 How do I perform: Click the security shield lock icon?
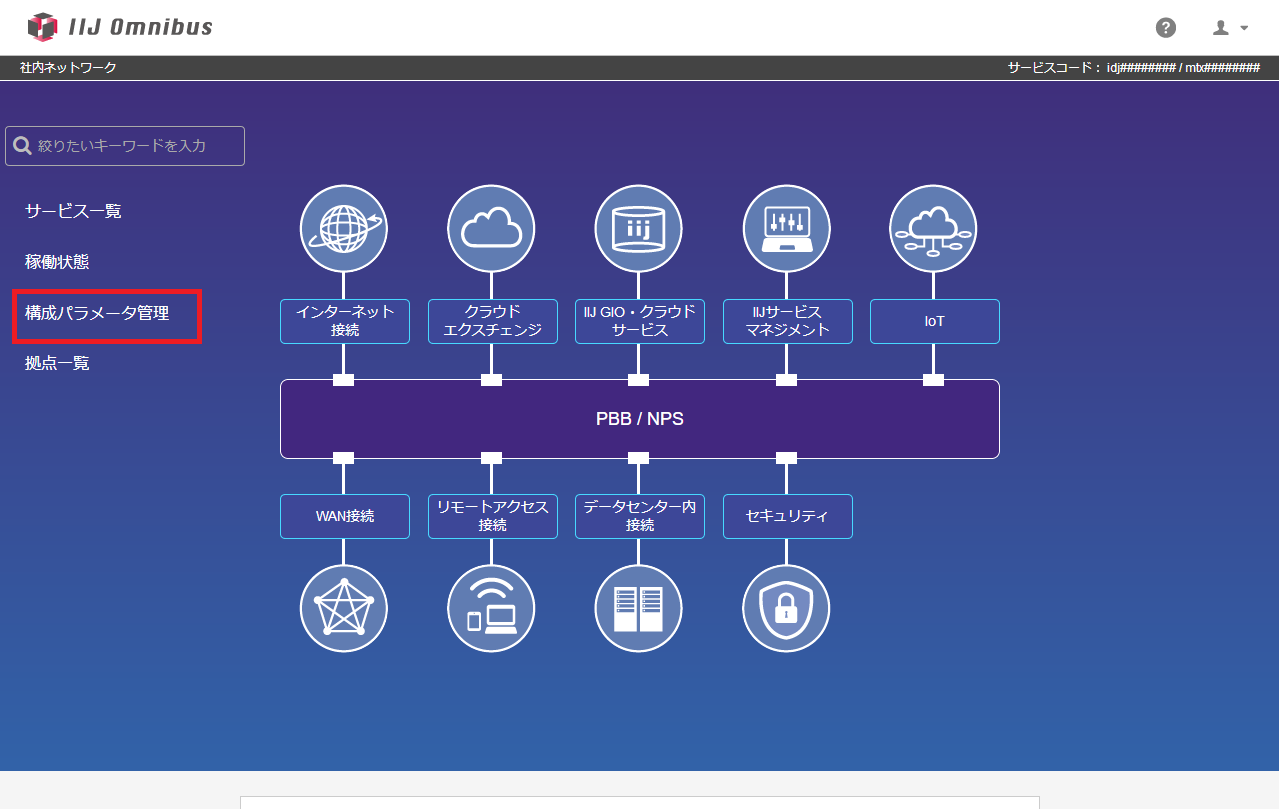[x=786, y=608]
